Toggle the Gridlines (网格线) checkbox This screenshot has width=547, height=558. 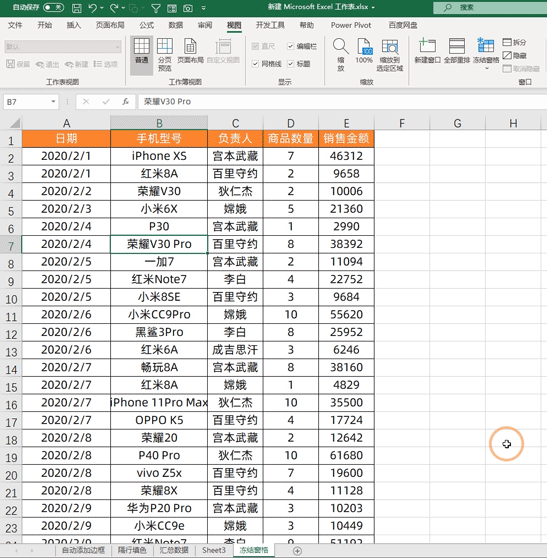tap(255, 64)
